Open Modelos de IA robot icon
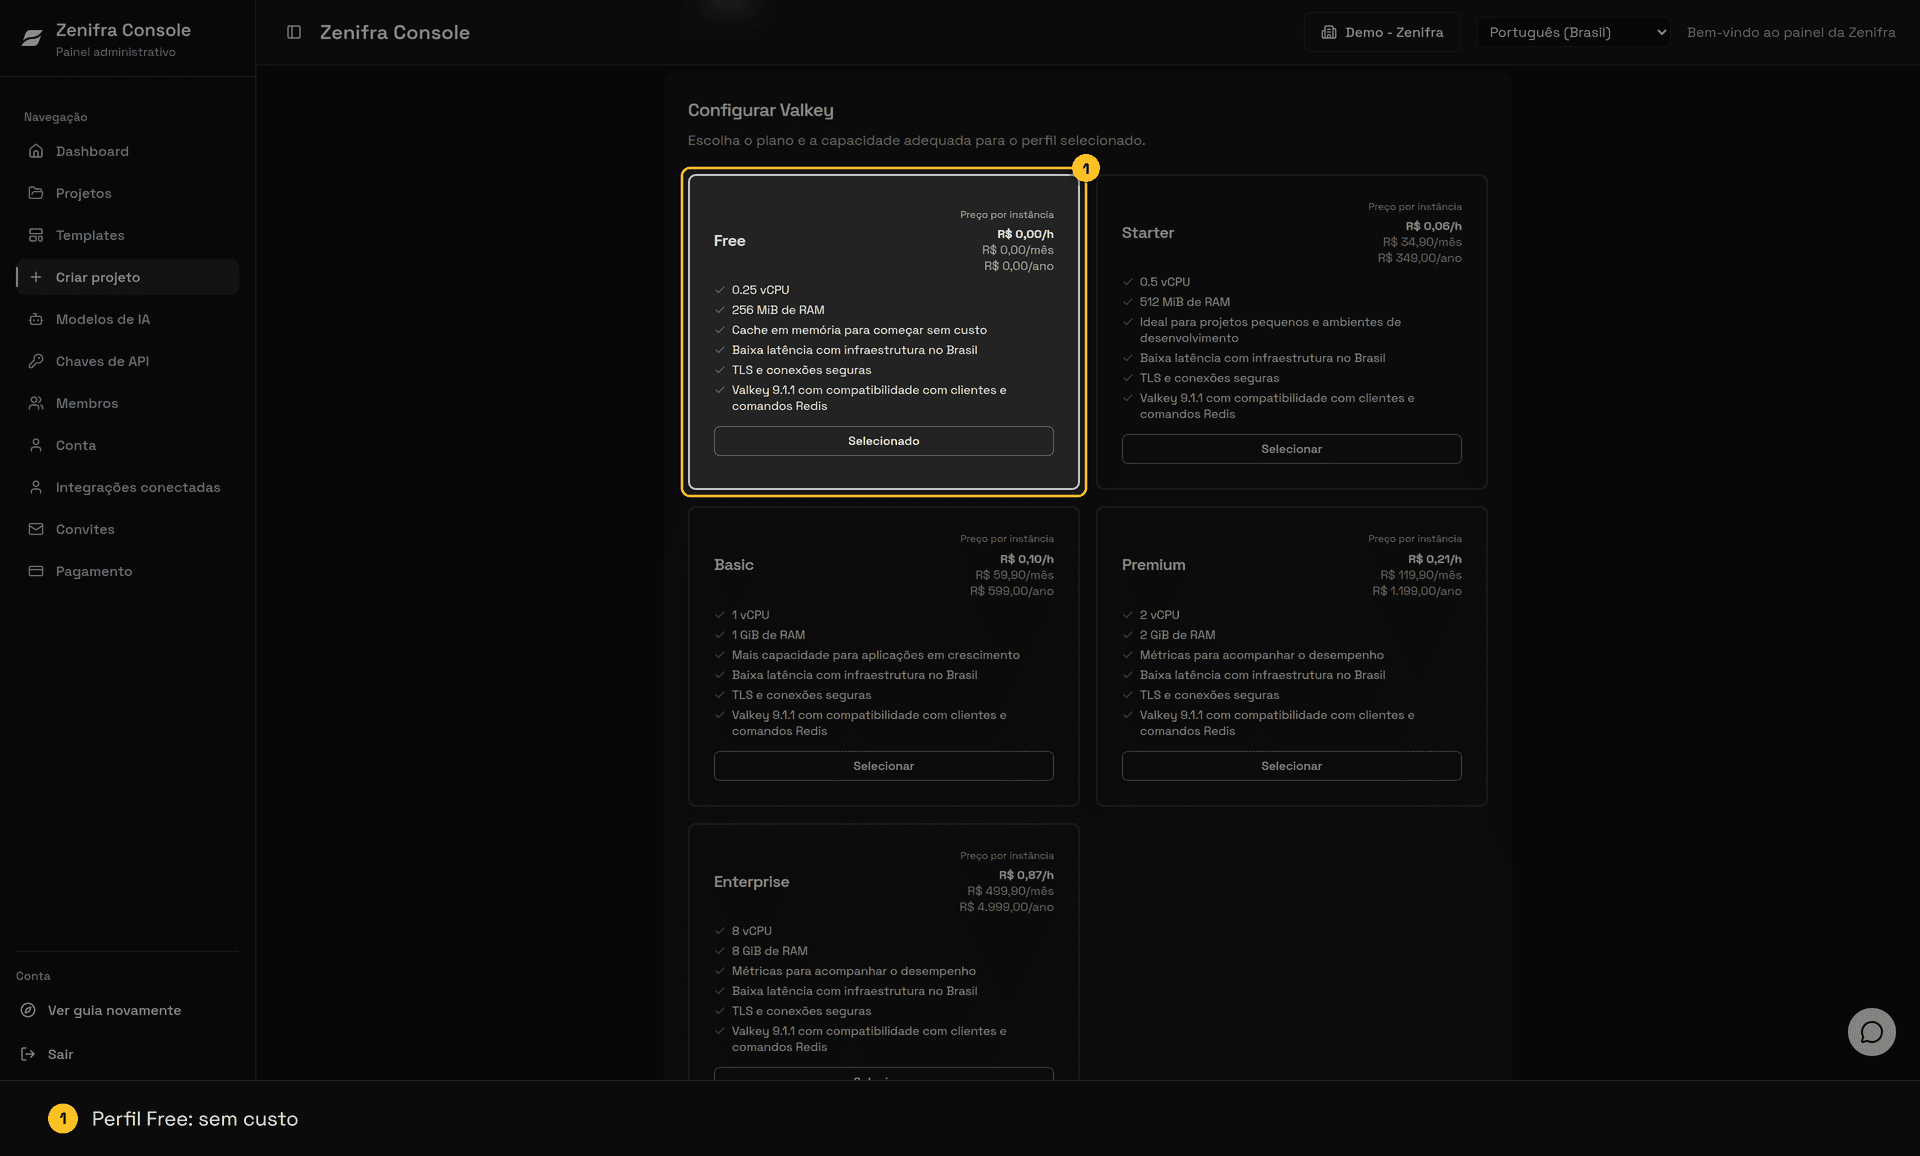The width and height of the screenshot is (1920, 1156). (36, 319)
